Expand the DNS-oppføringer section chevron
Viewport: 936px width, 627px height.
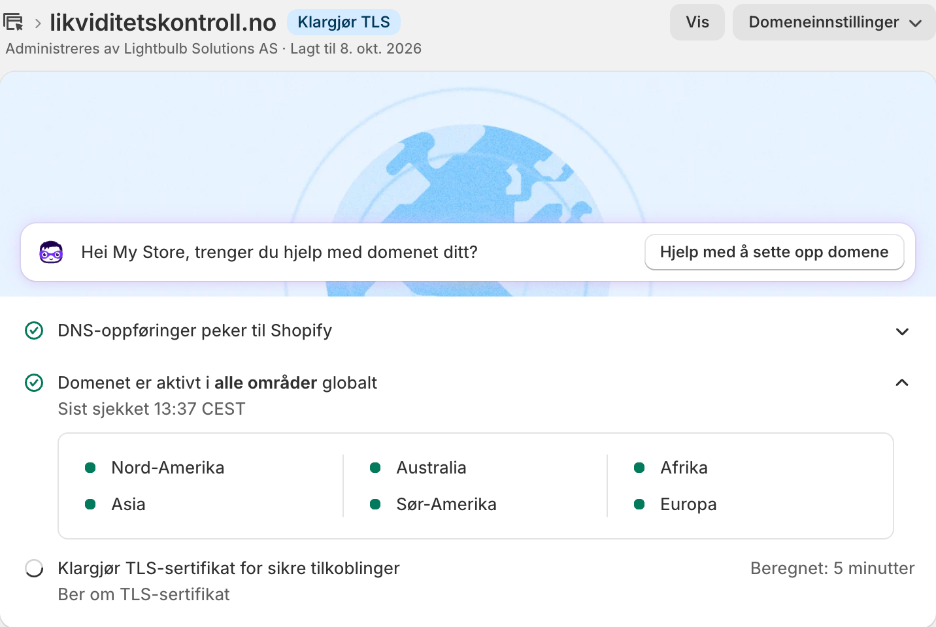[x=902, y=331]
